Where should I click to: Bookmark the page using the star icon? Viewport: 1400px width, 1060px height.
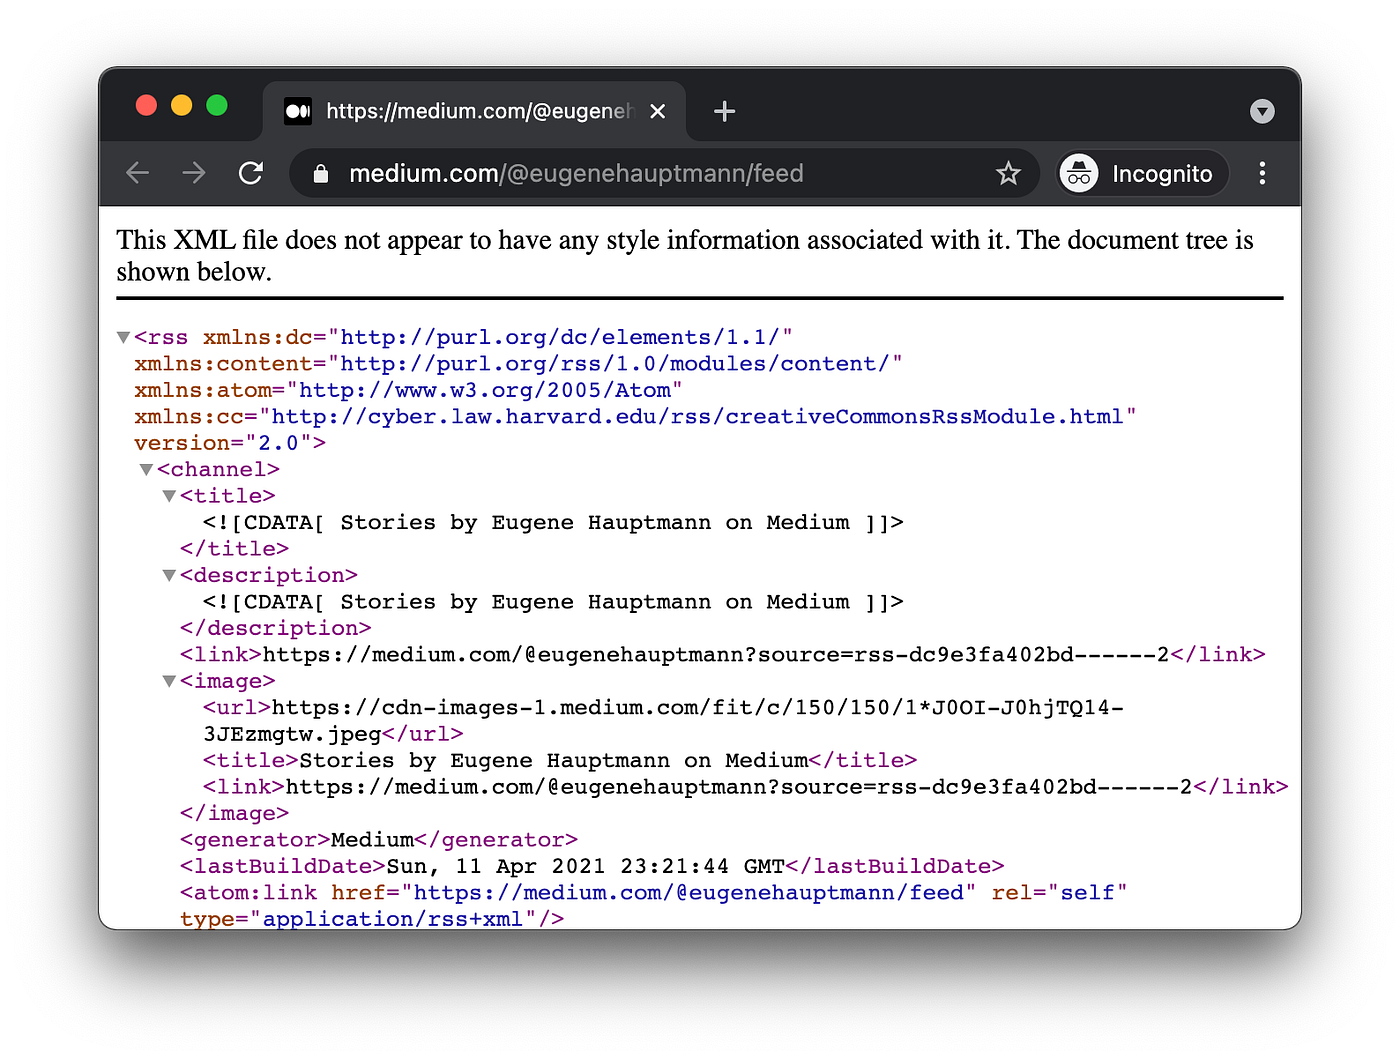[1009, 173]
